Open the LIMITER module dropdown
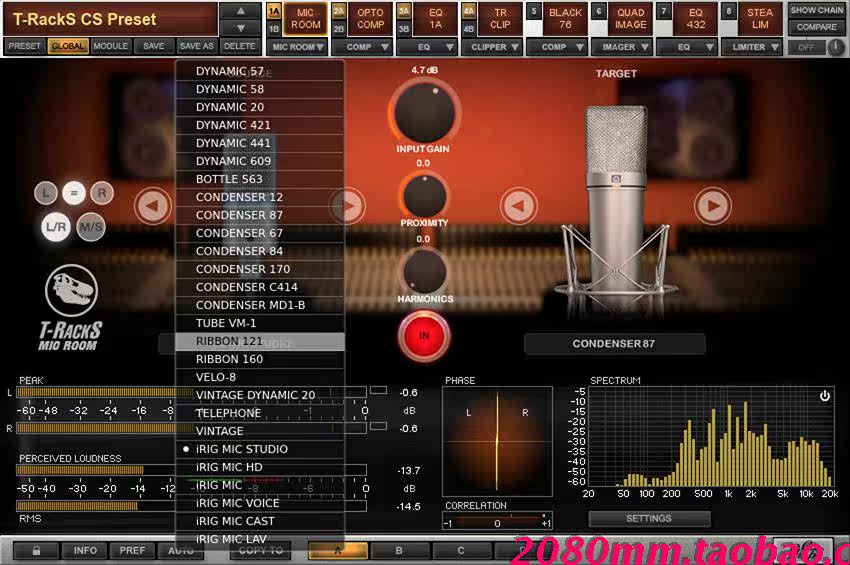The width and height of the screenshot is (850, 565). (753, 47)
